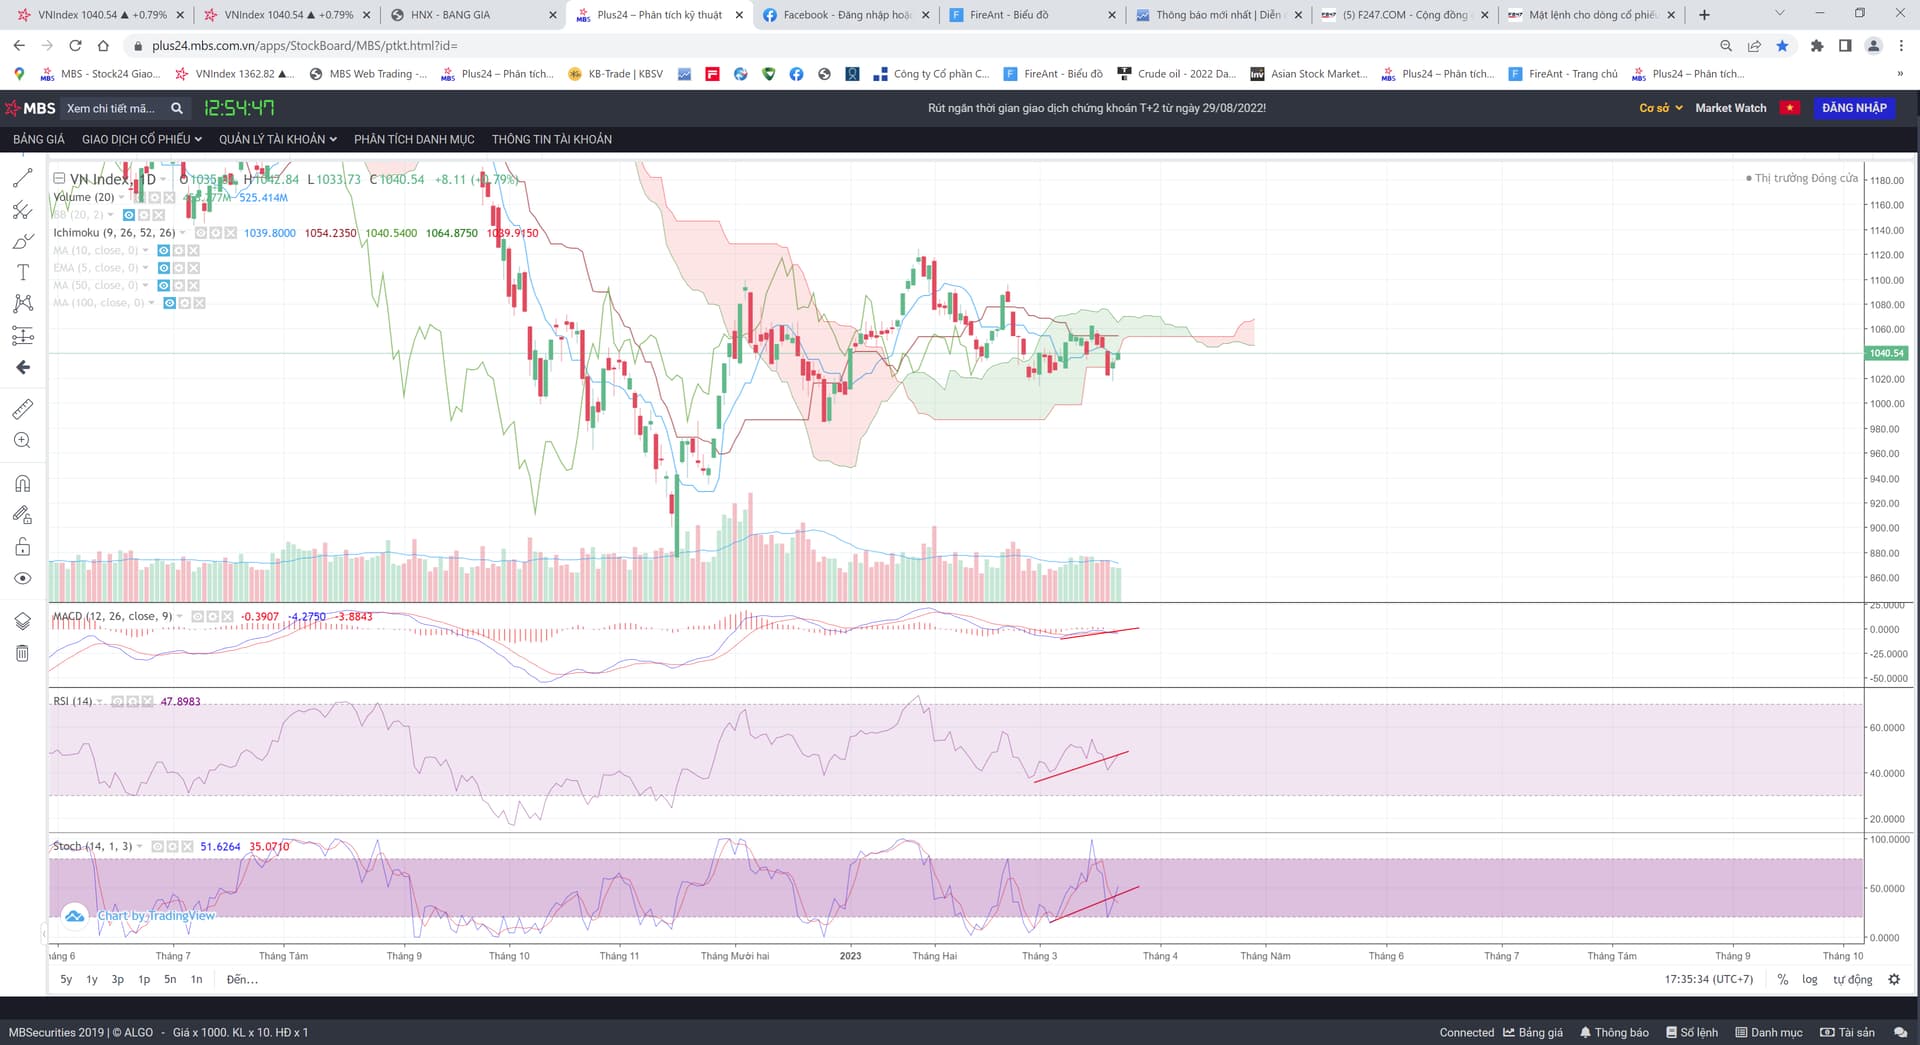Select the brush drawing tool
This screenshot has width=1920, height=1045.
22,241
